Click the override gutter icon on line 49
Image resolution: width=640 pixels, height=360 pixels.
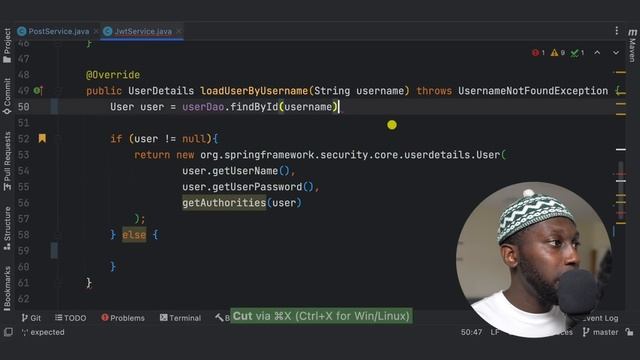tap(38, 91)
